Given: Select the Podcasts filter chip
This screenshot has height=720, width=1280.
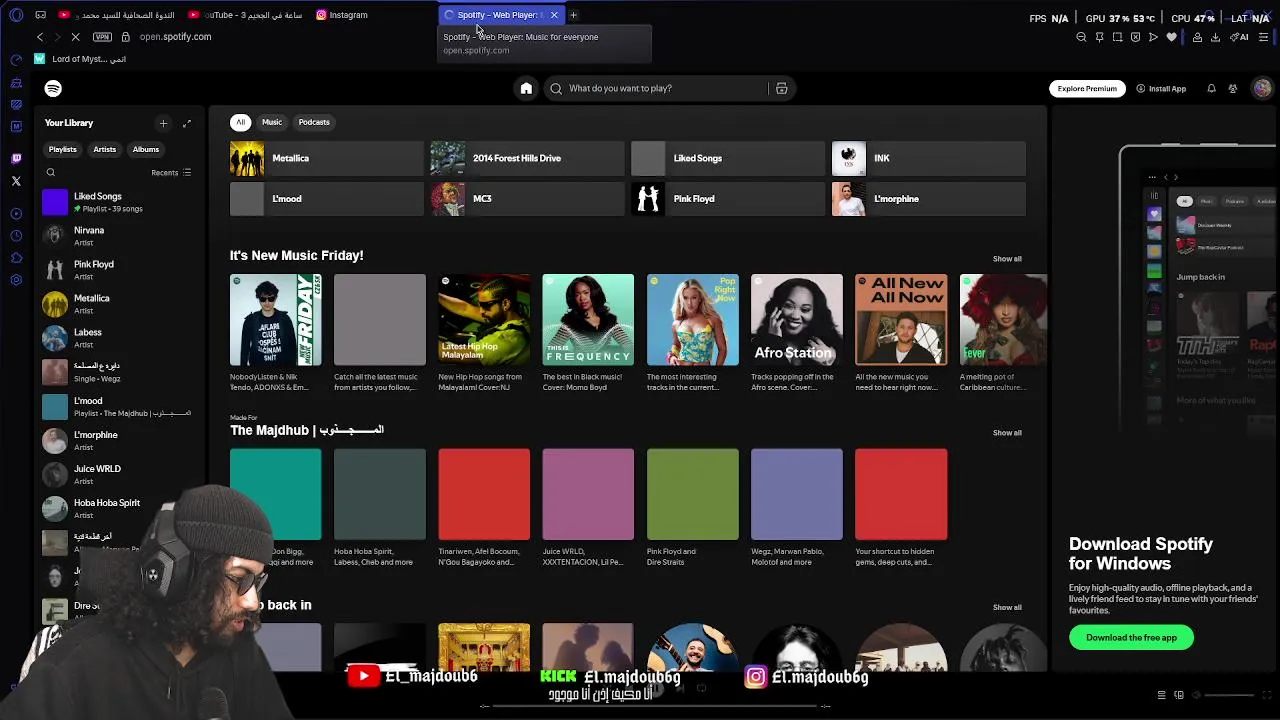Looking at the screenshot, I should coord(314,122).
